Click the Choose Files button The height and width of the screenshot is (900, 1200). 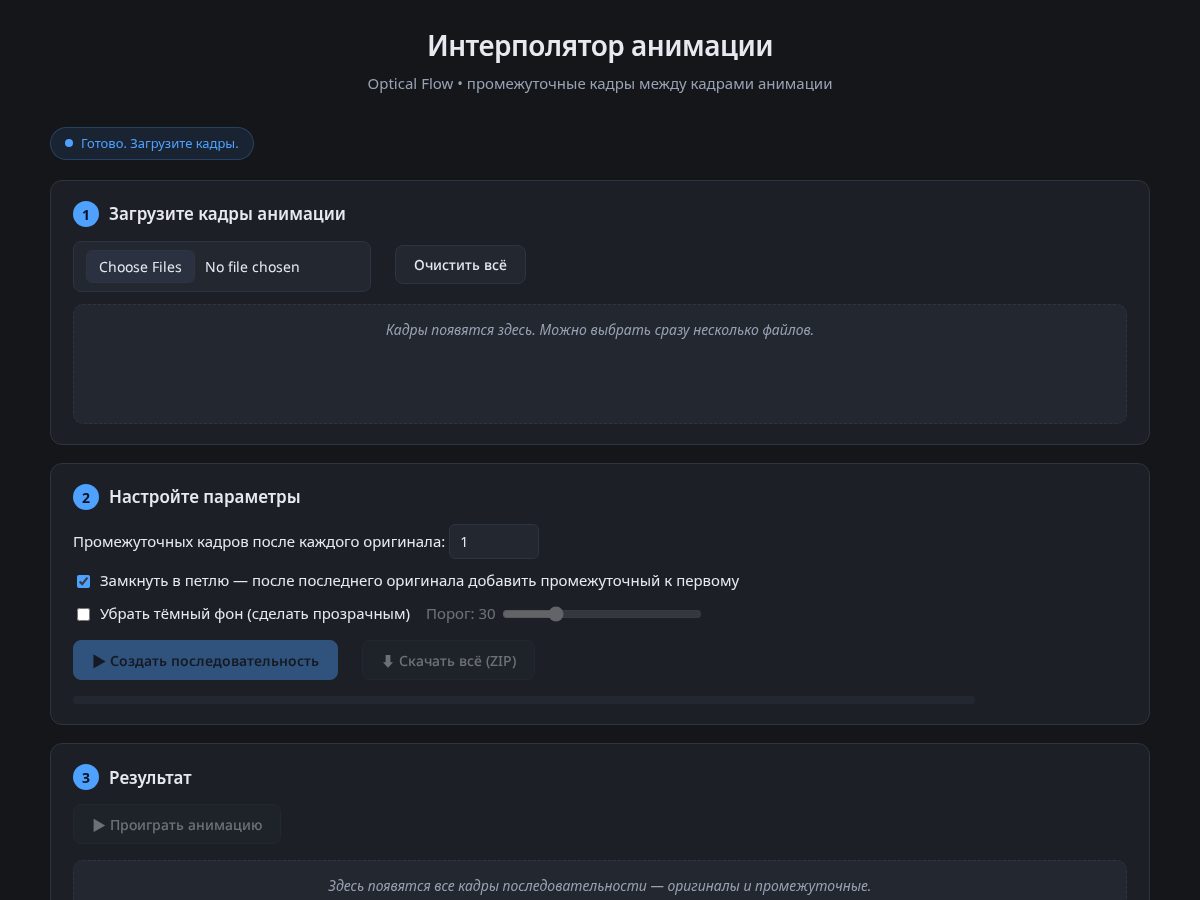point(140,267)
